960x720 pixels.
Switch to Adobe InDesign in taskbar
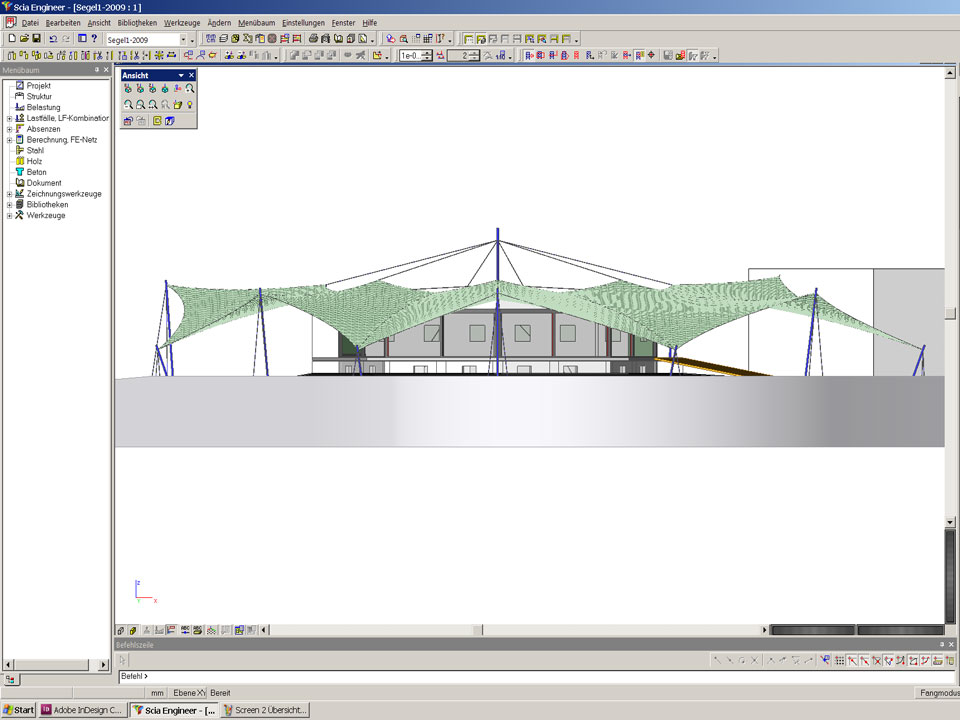coord(83,710)
